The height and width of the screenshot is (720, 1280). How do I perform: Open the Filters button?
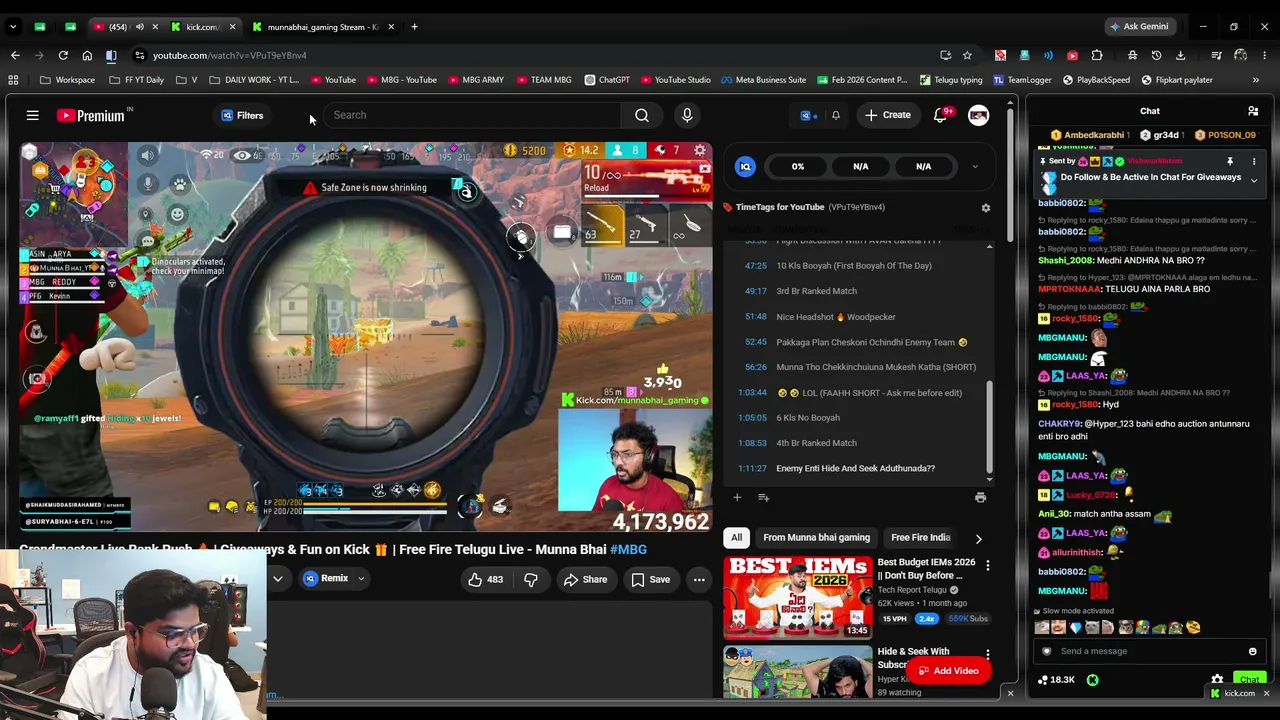[x=242, y=115]
